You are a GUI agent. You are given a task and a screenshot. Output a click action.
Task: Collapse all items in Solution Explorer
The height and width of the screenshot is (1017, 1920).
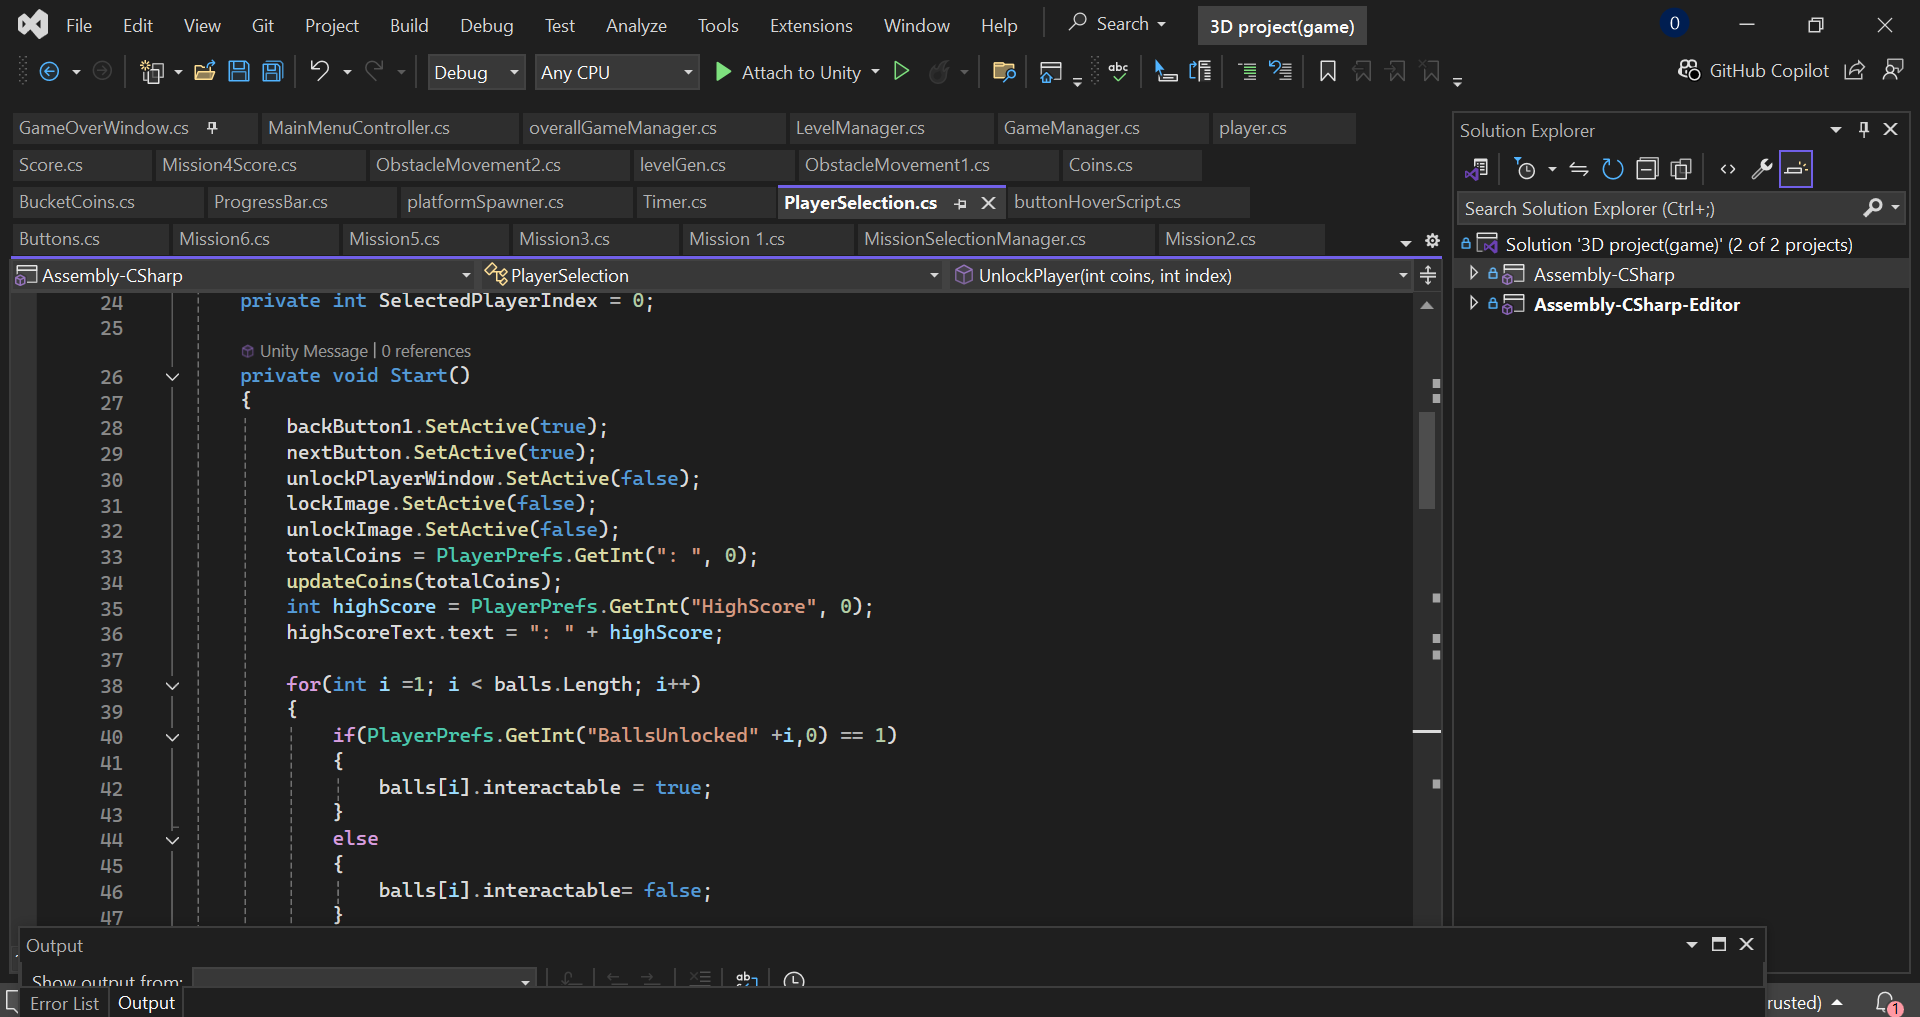[x=1647, y=169]
